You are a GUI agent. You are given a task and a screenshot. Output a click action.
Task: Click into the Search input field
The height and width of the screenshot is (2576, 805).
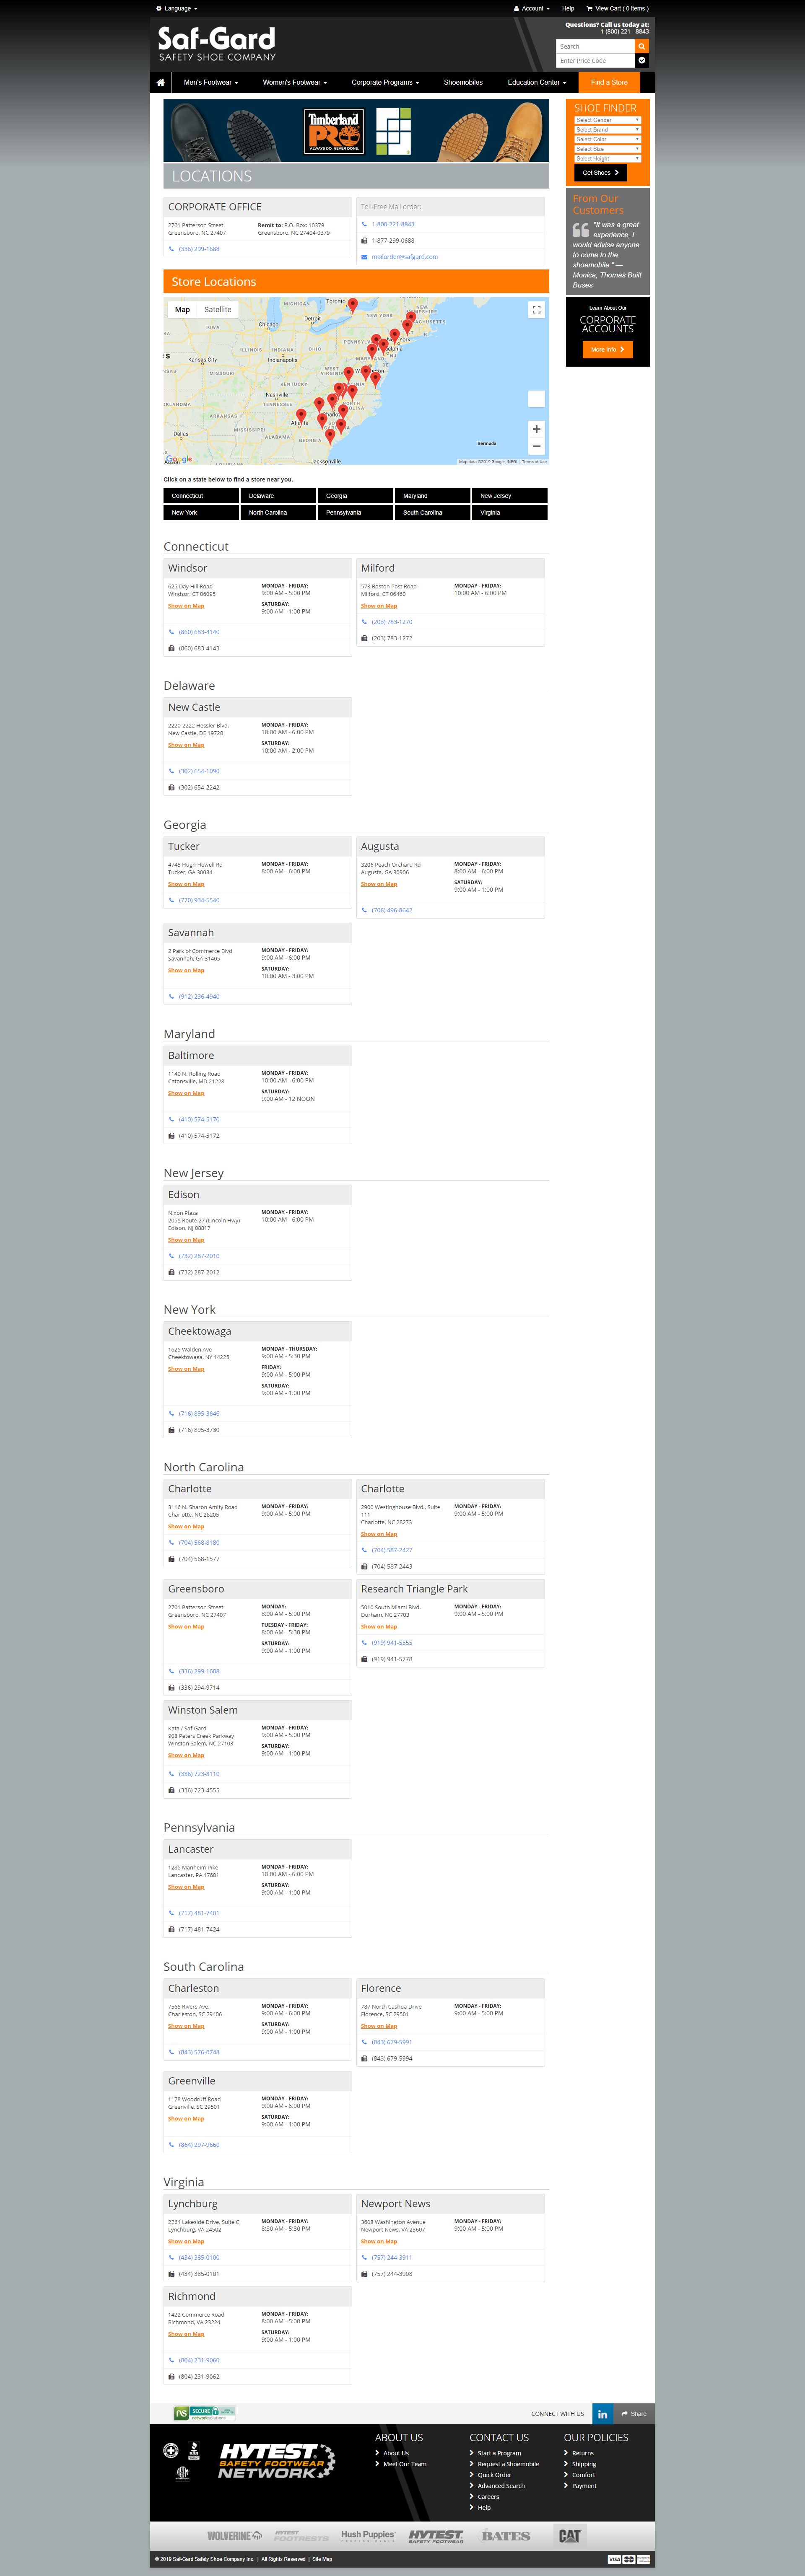[595, 46]
